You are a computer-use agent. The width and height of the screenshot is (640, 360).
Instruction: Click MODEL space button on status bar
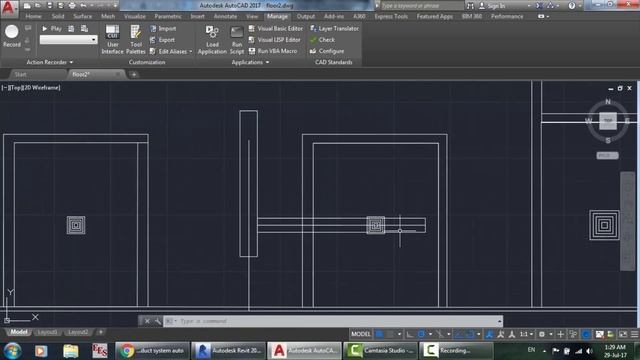tap(361, 334)
